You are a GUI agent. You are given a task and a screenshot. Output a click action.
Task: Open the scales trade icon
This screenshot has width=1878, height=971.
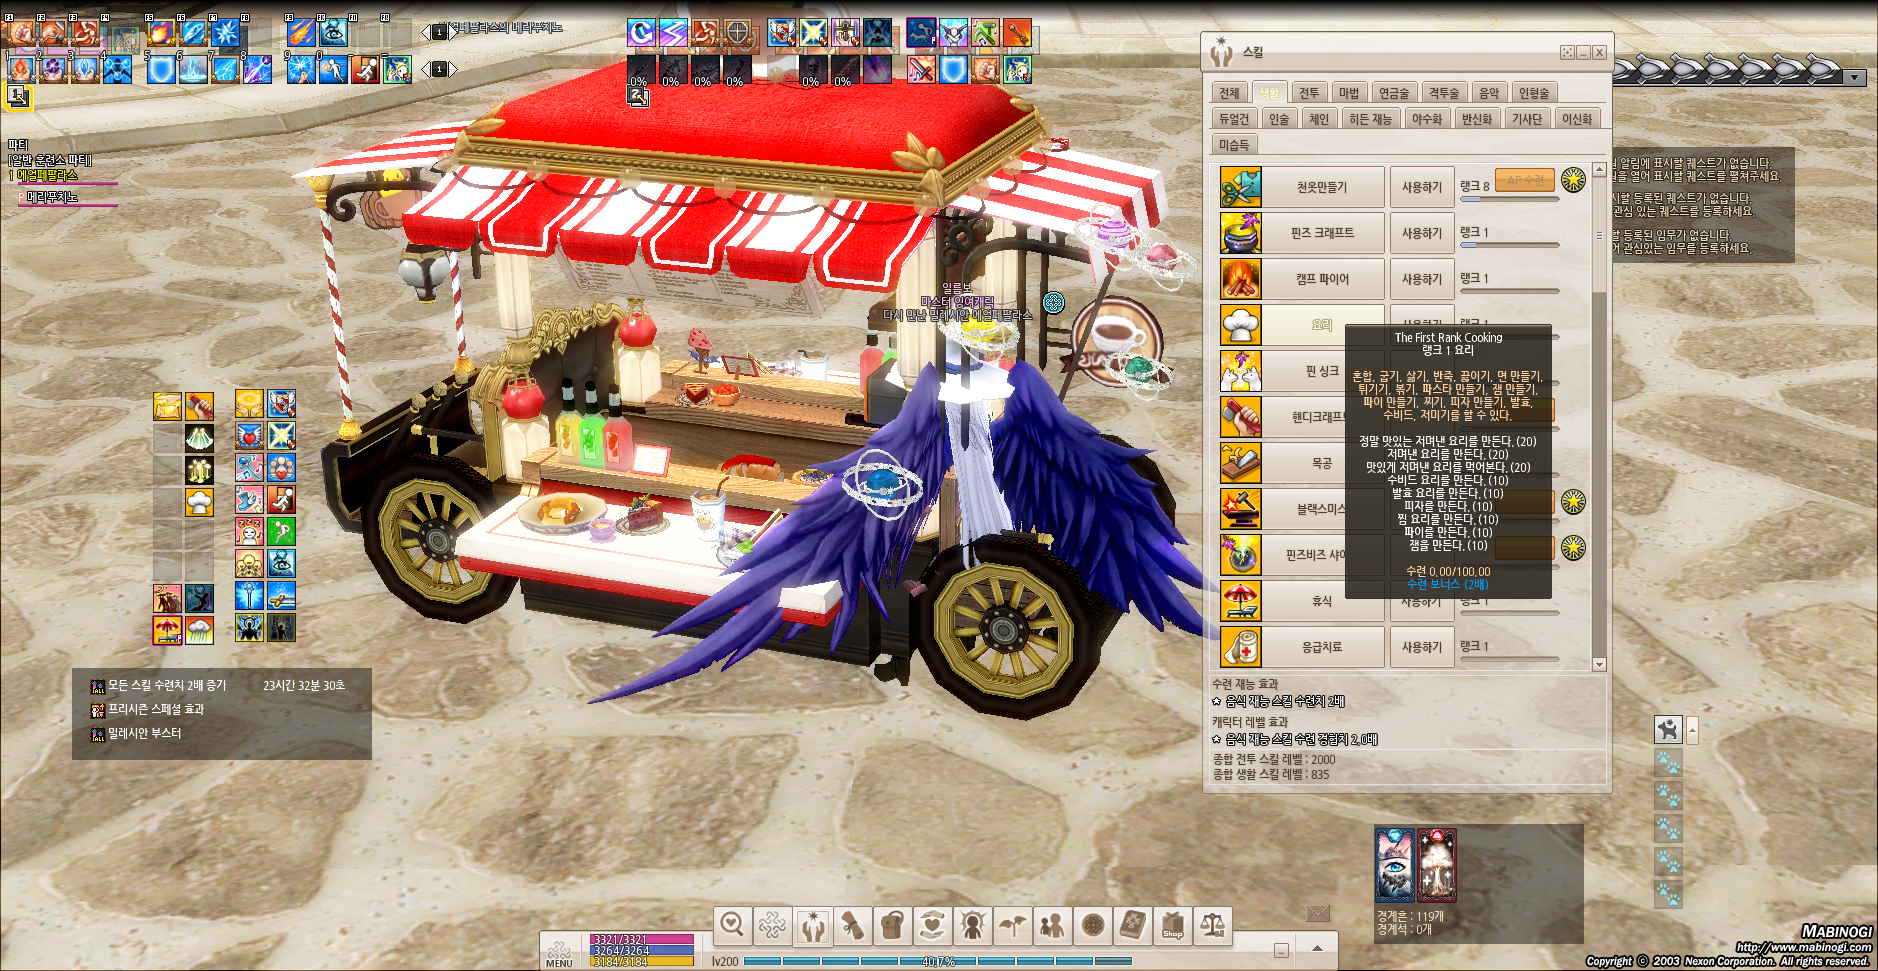[1212, 925]
